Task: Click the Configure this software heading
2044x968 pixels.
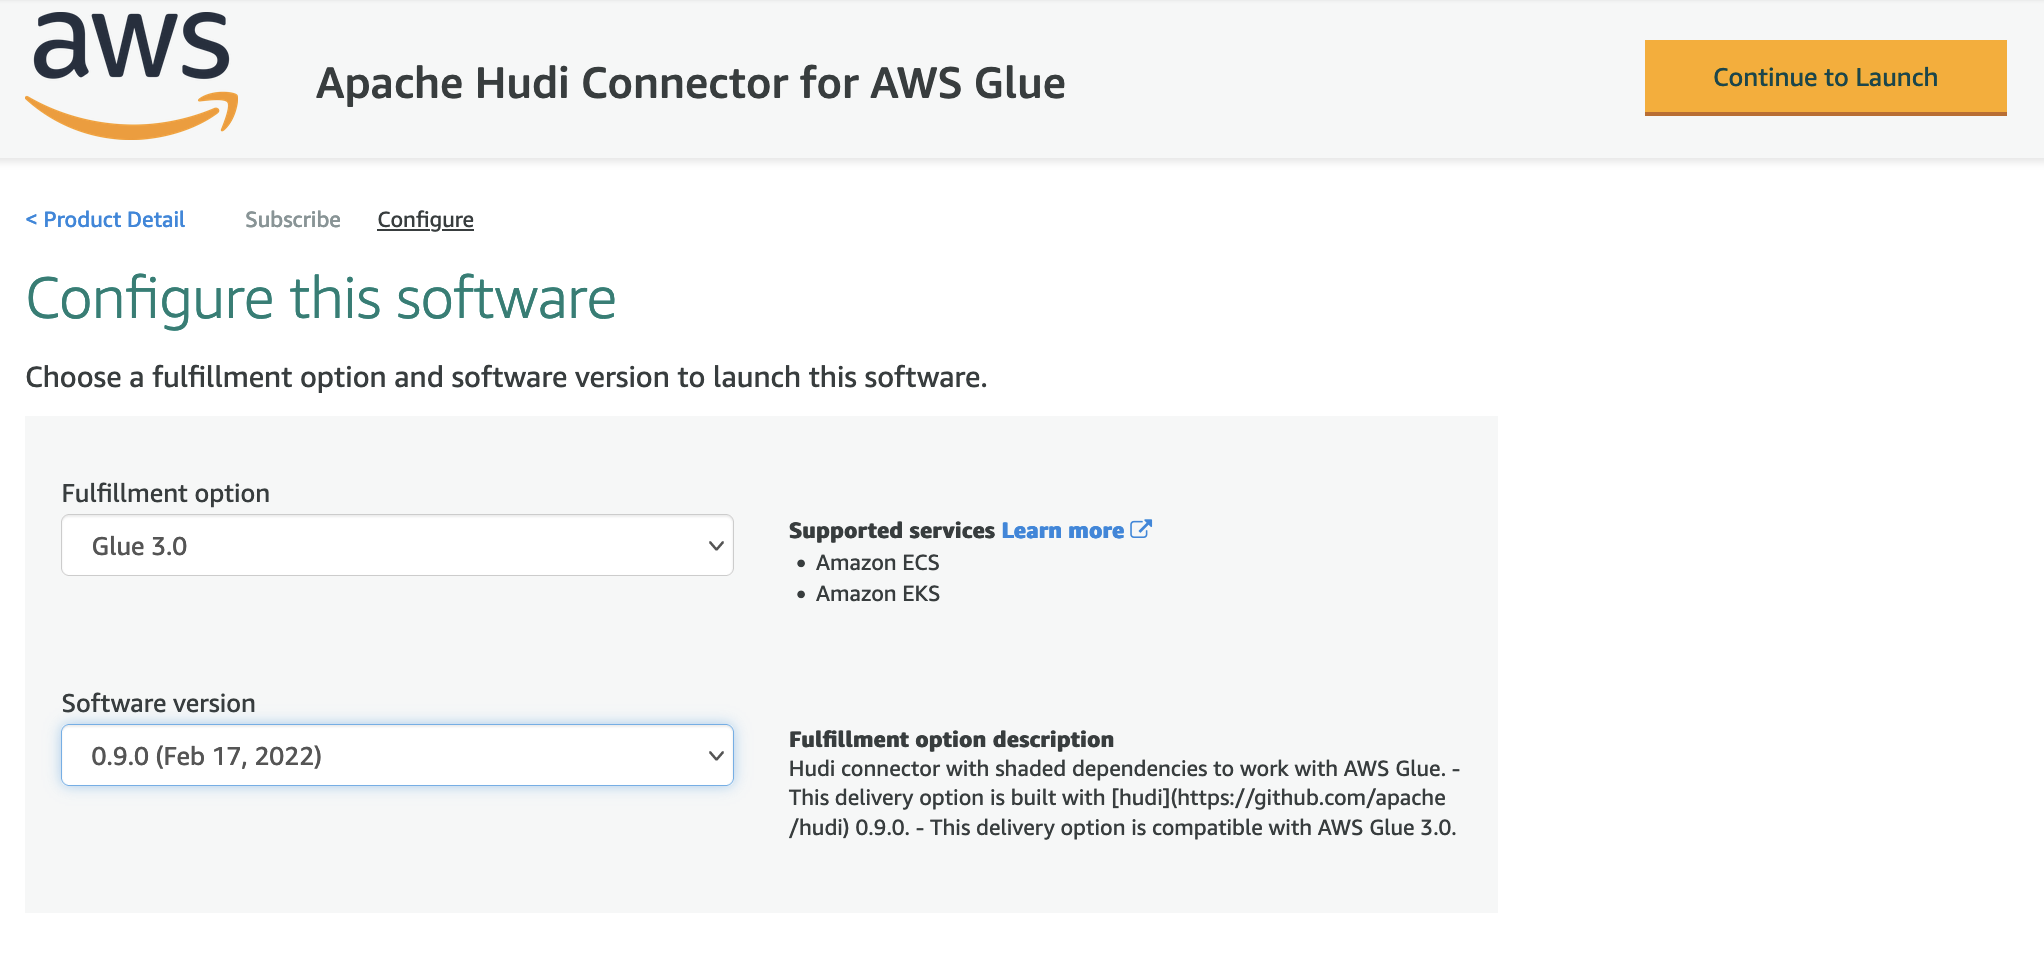Action: [x=321, y=299]
